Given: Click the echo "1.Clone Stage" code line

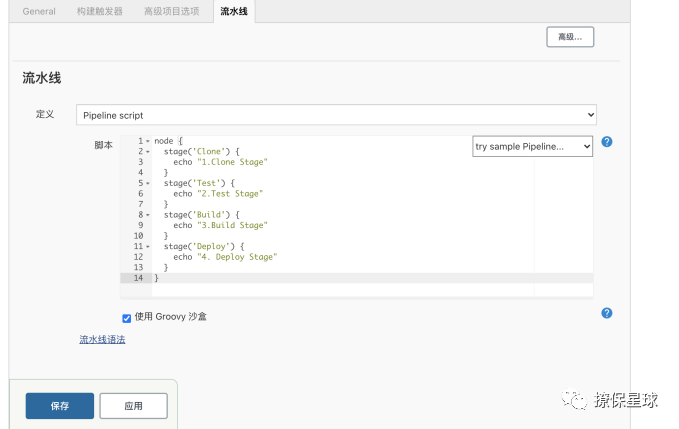Looking at the screenshot, I should [x=220, y=162].
